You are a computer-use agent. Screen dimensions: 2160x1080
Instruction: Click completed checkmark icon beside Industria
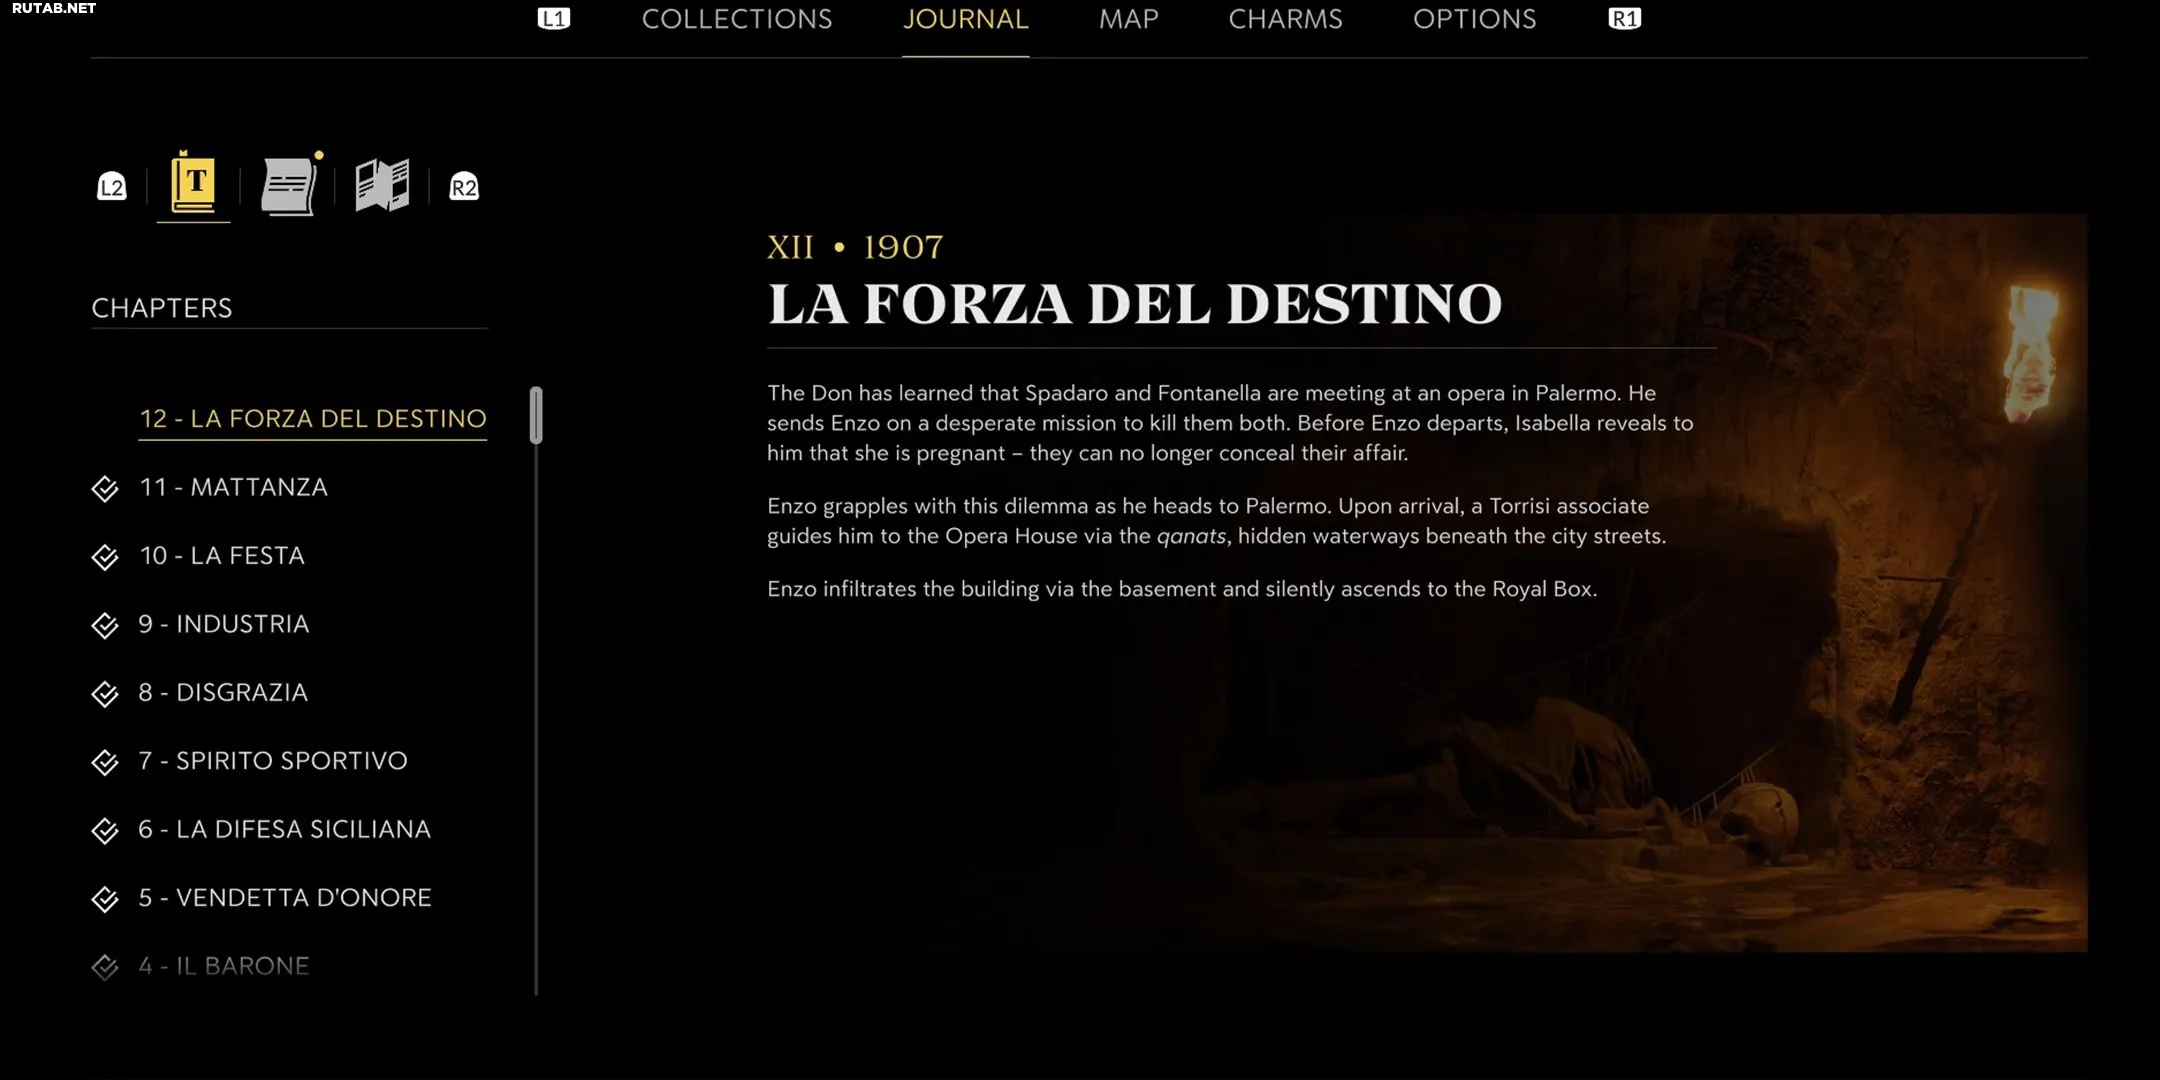click(x=105, y=625)
